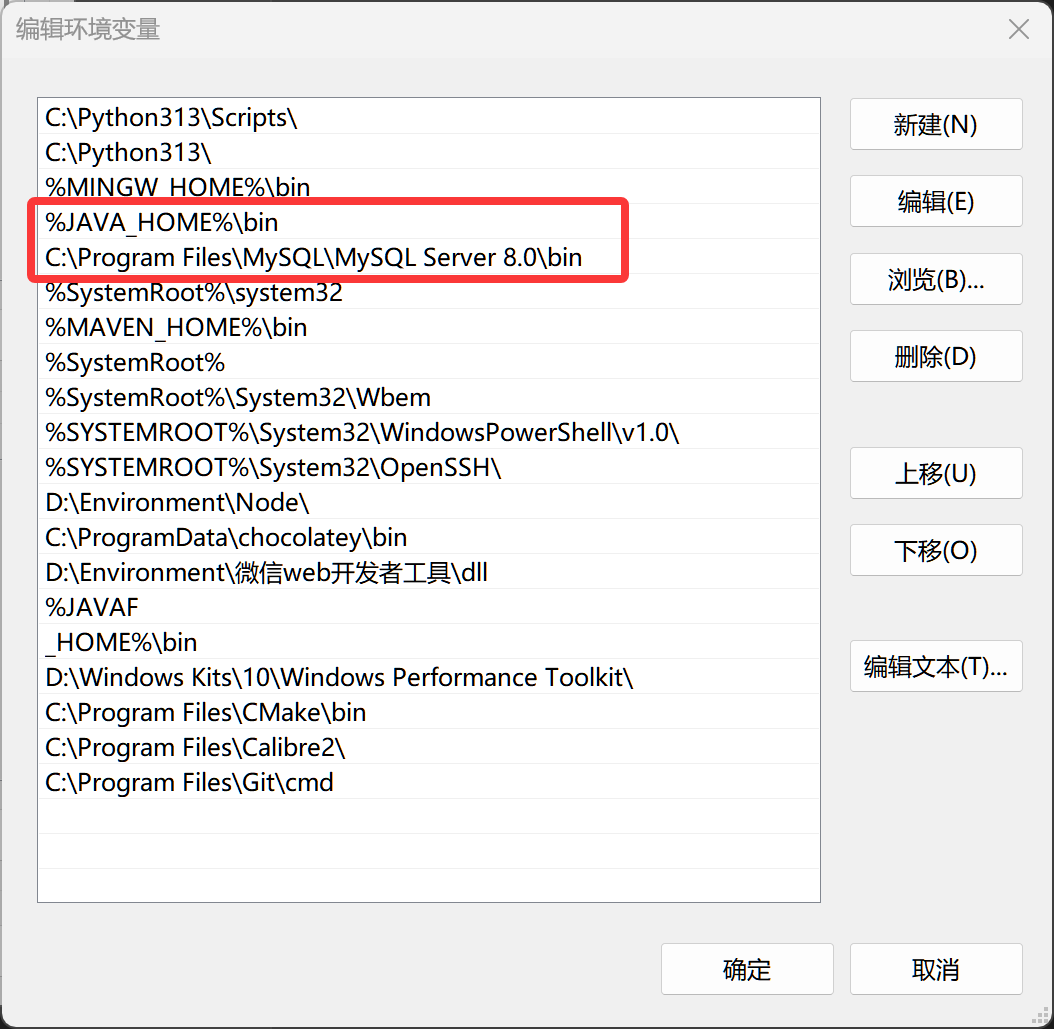Close the 编辑环境变量 dialog window

coord(1018,29)
